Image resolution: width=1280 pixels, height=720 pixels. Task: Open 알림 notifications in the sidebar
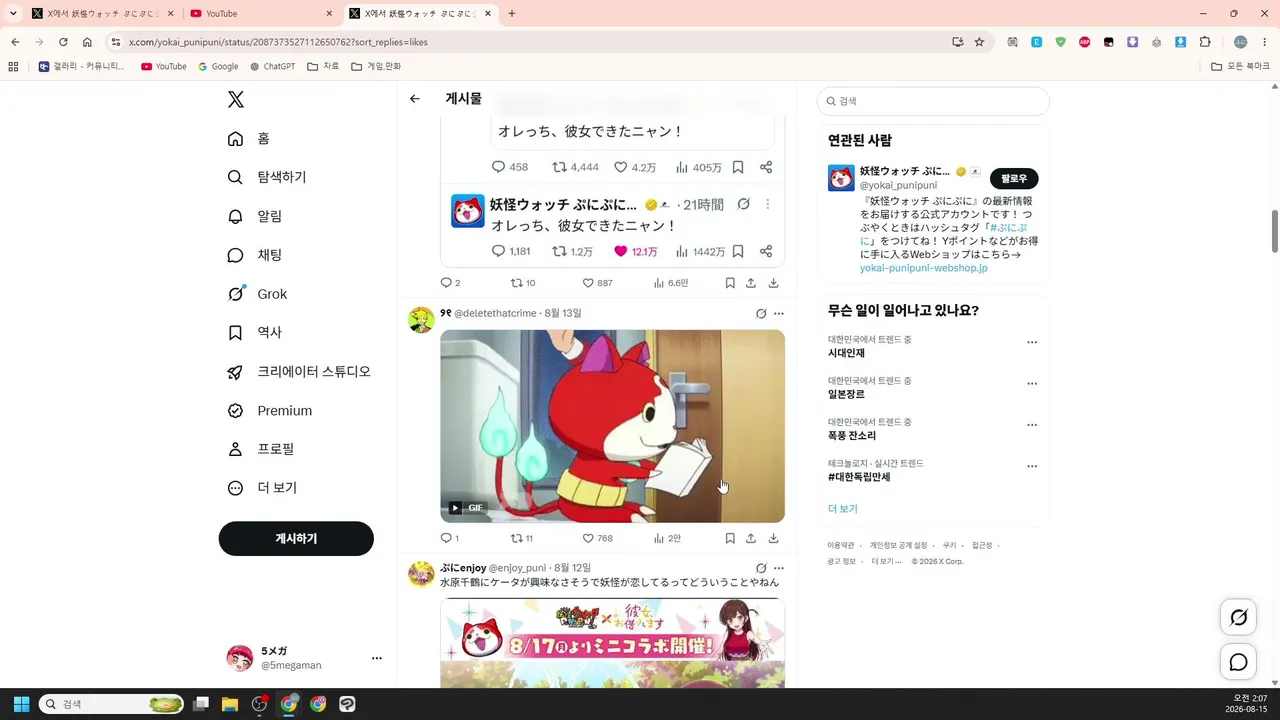(x=255, y=216)
